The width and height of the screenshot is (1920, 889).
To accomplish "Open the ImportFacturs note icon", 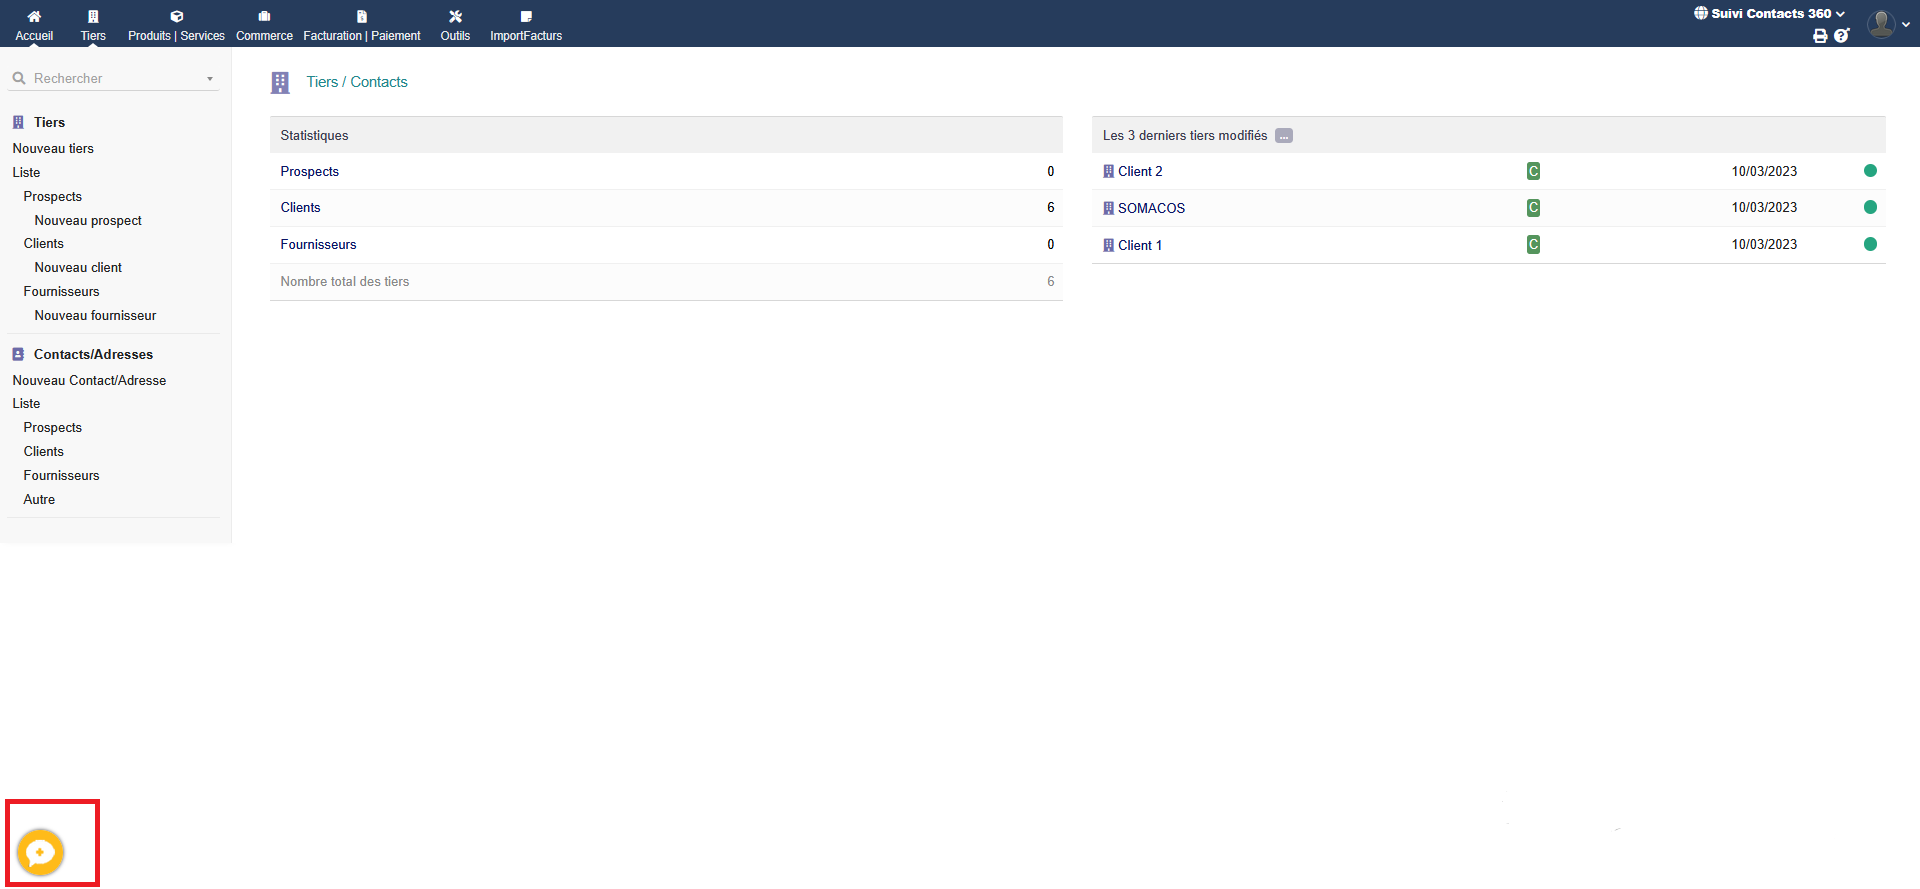I will click(526, 17).
